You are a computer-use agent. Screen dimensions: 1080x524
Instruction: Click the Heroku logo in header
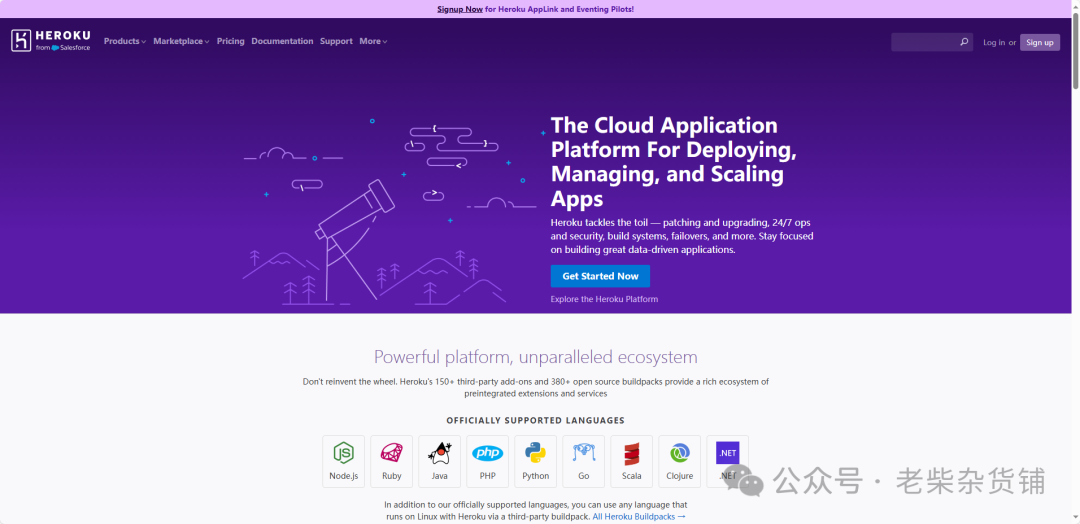coord(50,41)
